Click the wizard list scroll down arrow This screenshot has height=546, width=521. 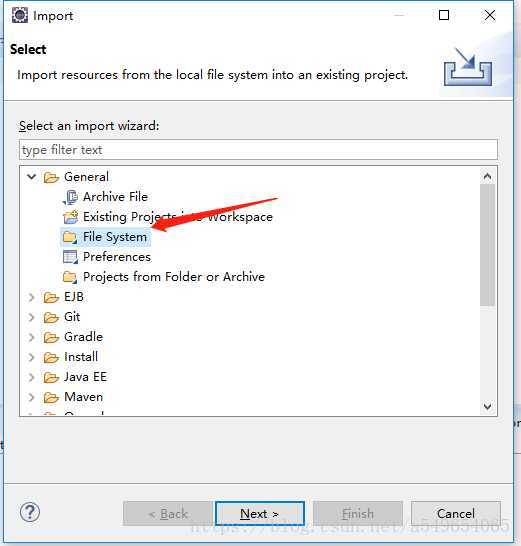coord(488,406)
